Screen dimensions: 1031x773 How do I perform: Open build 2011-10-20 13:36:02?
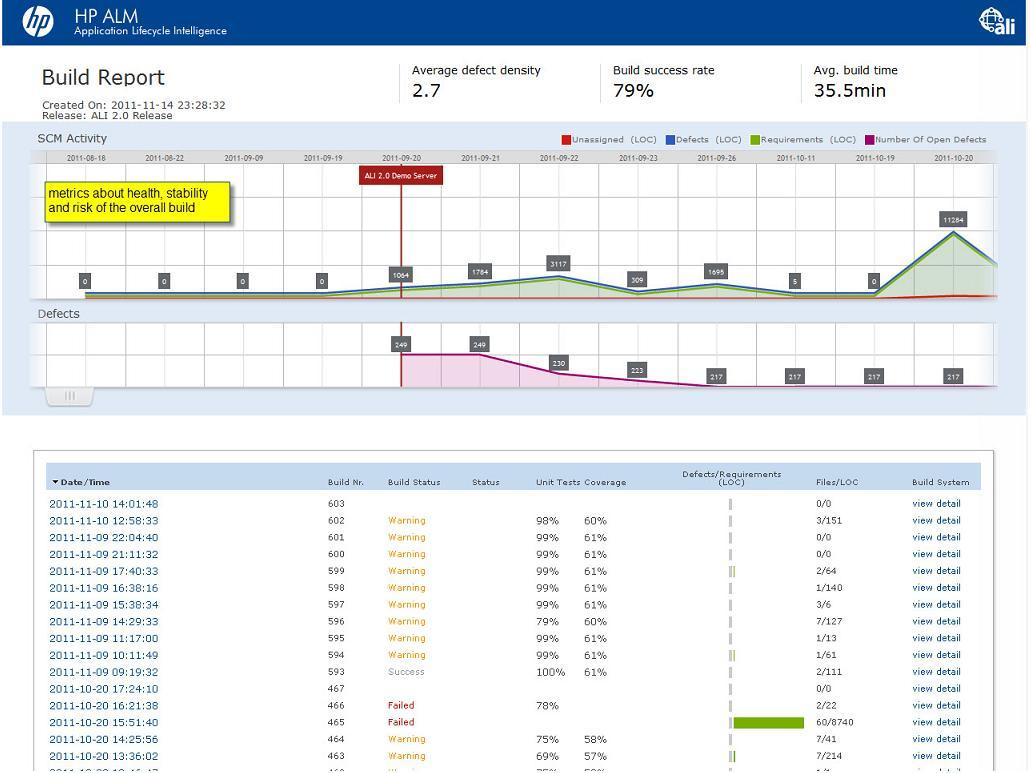coord(104,757)
